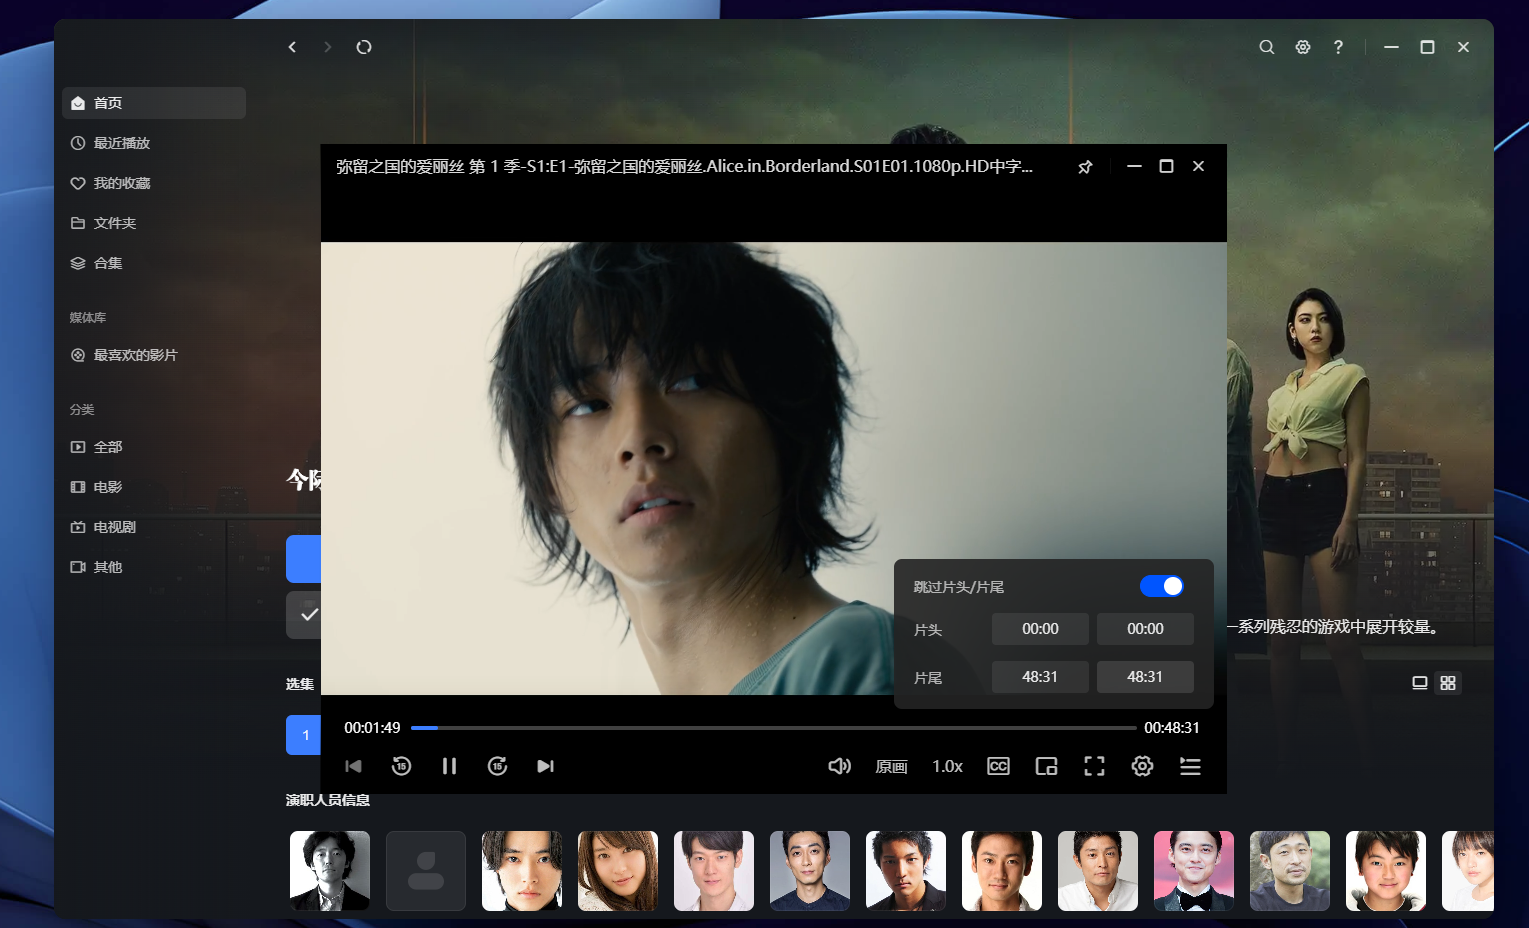This screenshot has width=1529, height=928.
Task: Open help via the question mark icon
Action: [x=1338, y=47]
